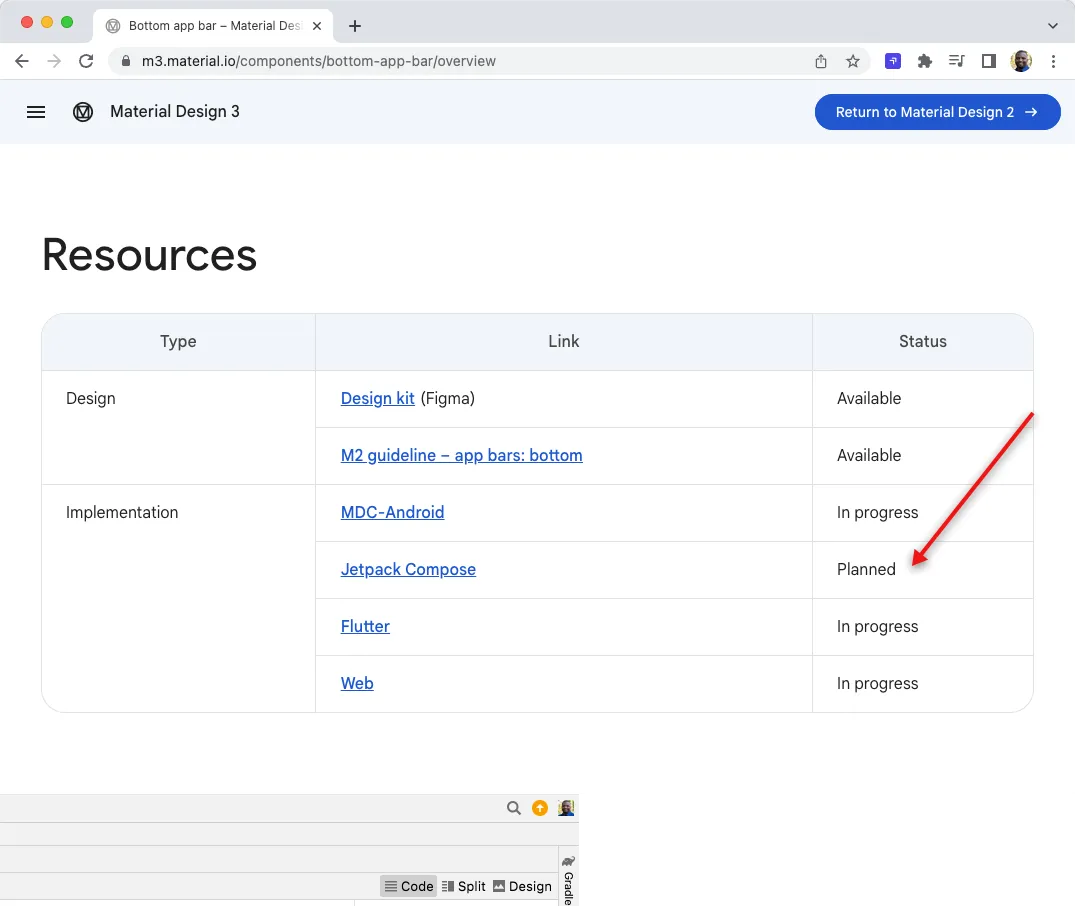Click the IDE user avatar icon

pos(566,808)
